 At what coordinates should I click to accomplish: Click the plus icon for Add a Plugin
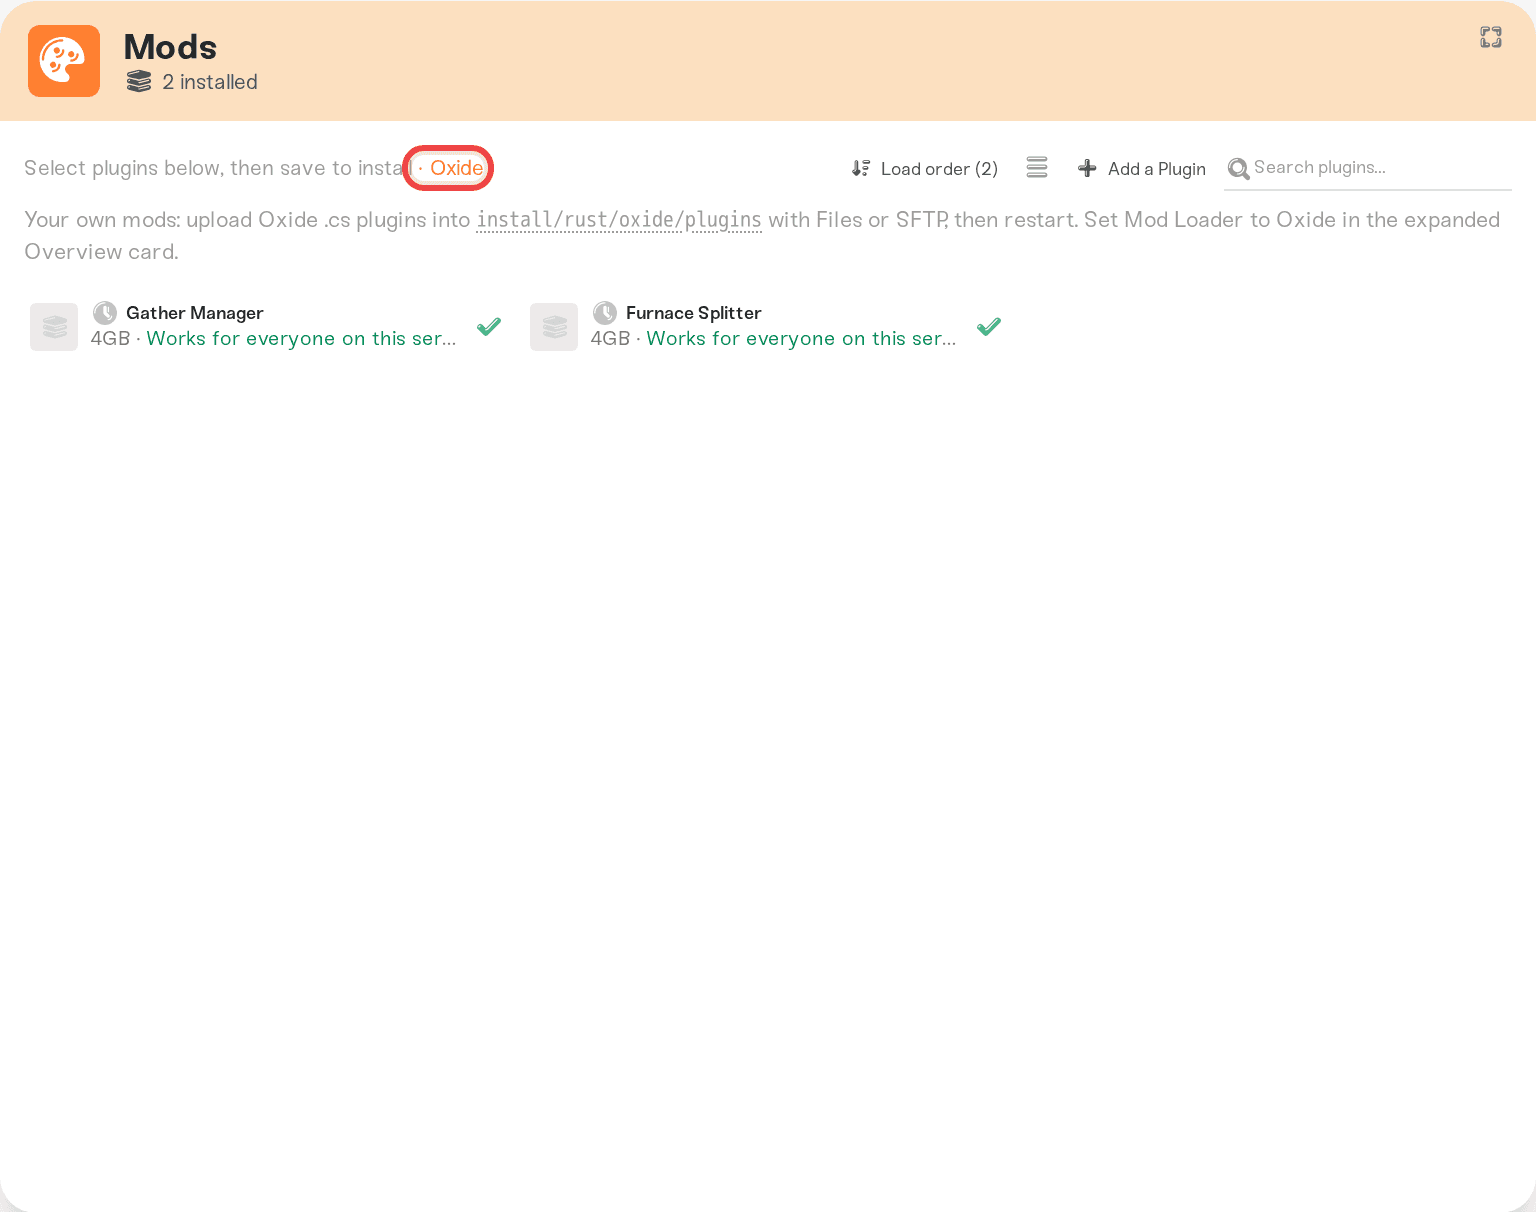point(1087,168)
